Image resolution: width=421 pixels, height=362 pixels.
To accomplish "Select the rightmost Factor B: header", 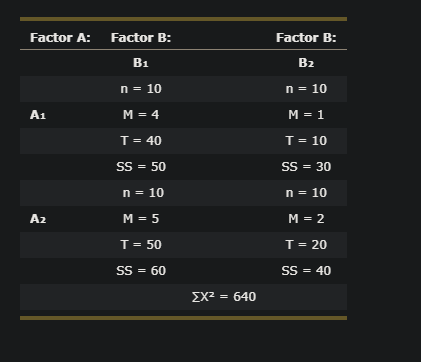I will coord(306,38).
